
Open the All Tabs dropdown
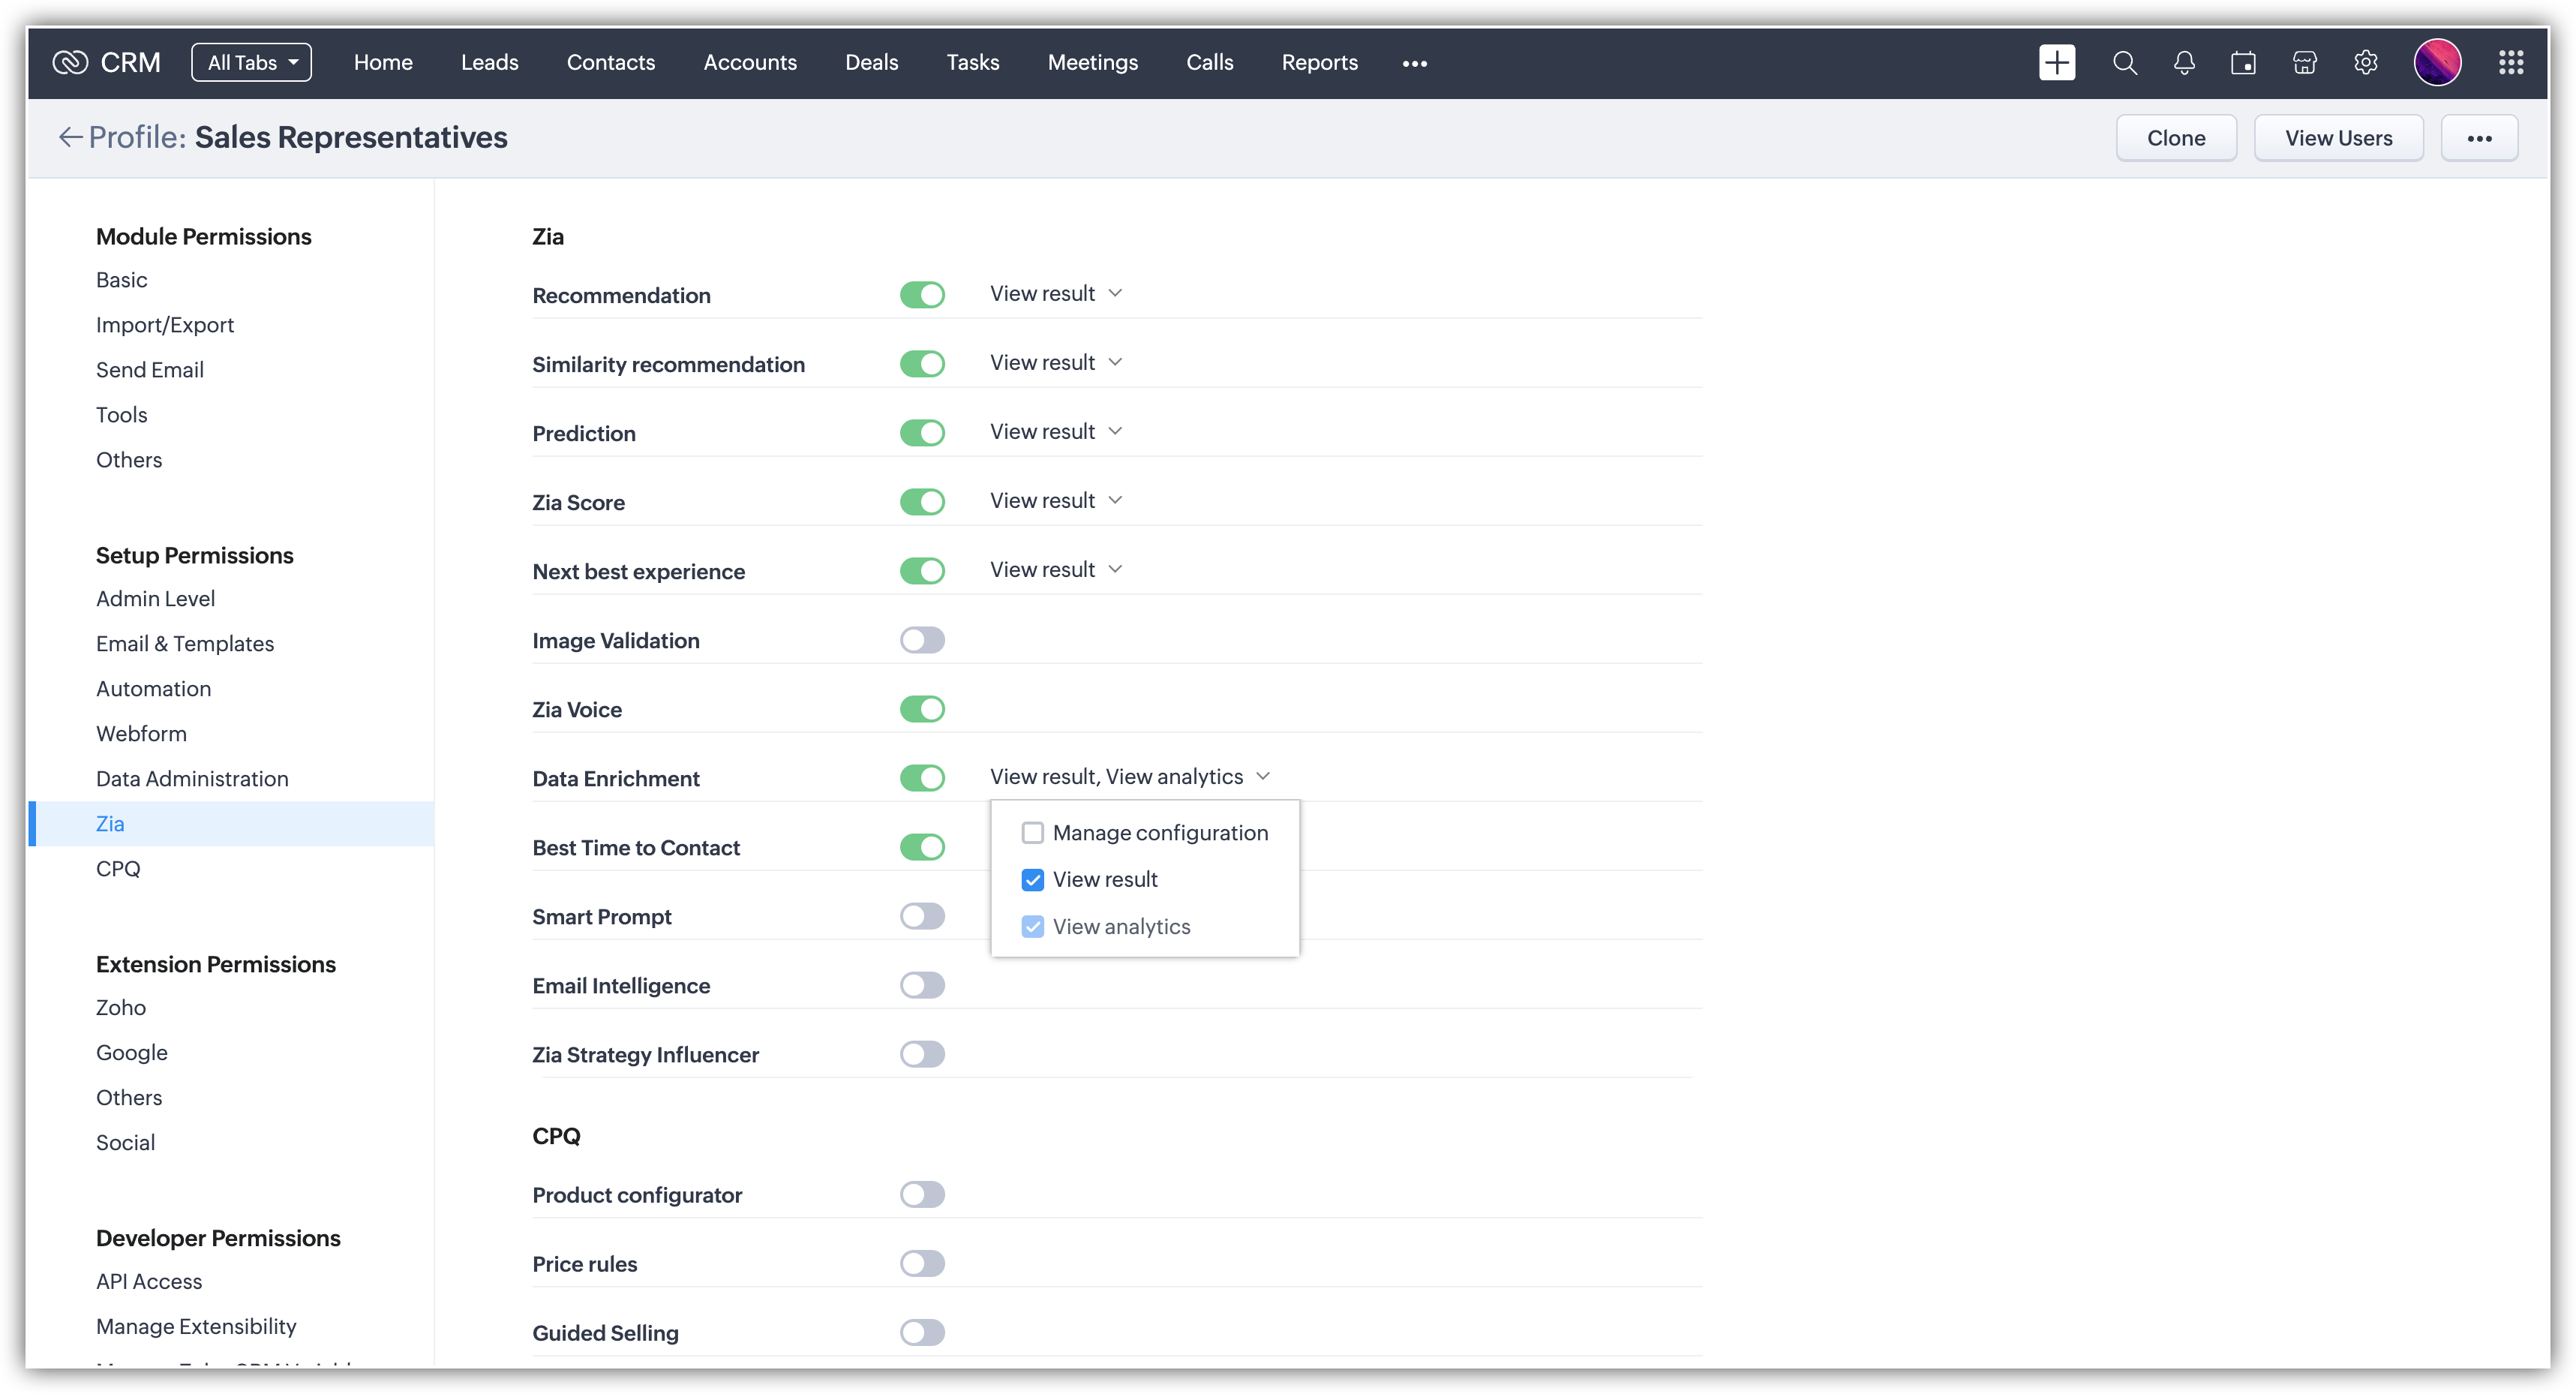pyautogui.click(x=251, y=62)
